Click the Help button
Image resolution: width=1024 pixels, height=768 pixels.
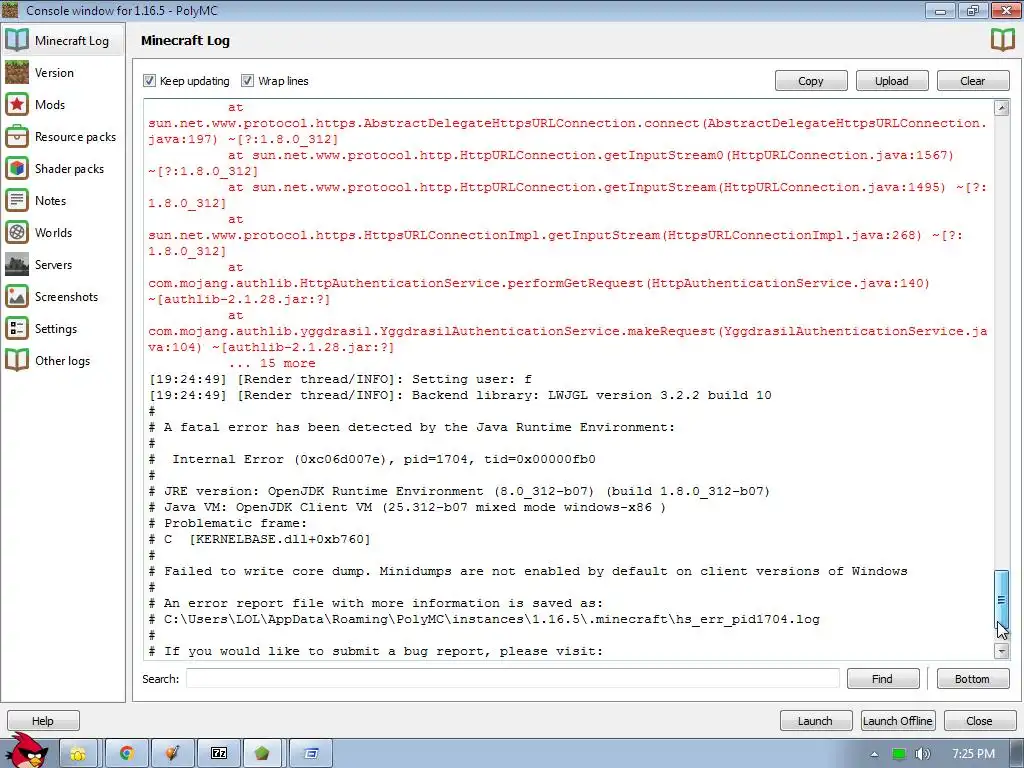coord(43,721)
